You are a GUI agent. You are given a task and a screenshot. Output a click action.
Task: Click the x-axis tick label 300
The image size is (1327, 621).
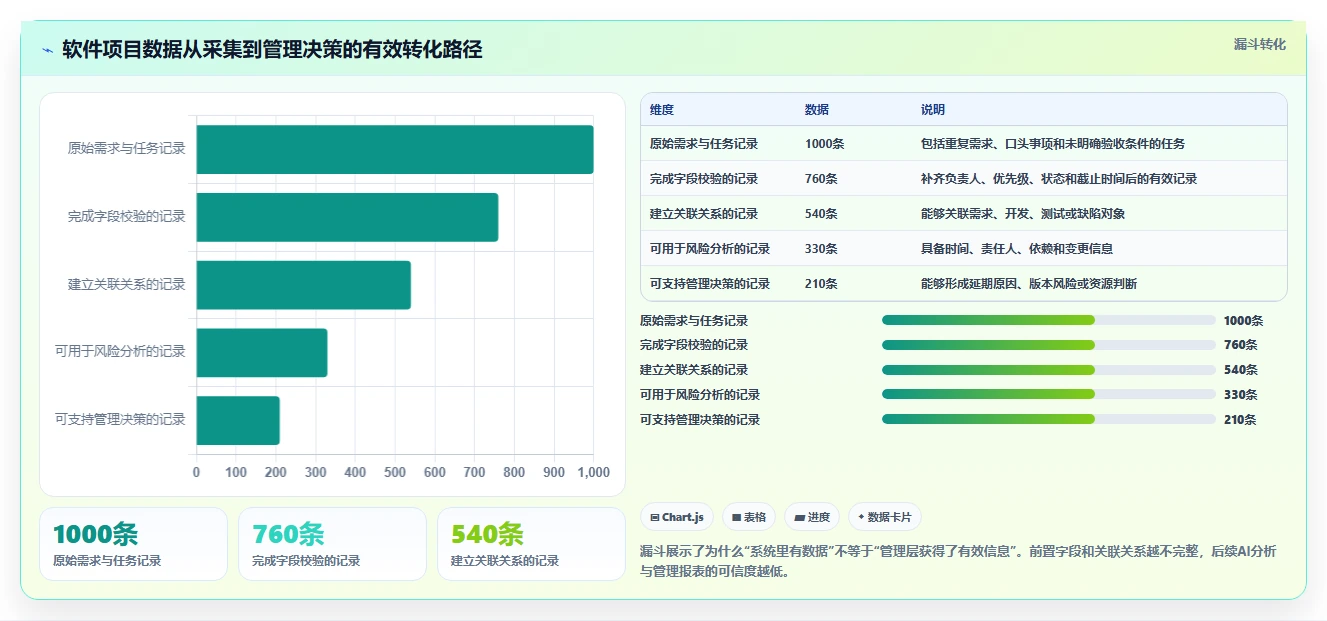[x=315, y=472]
